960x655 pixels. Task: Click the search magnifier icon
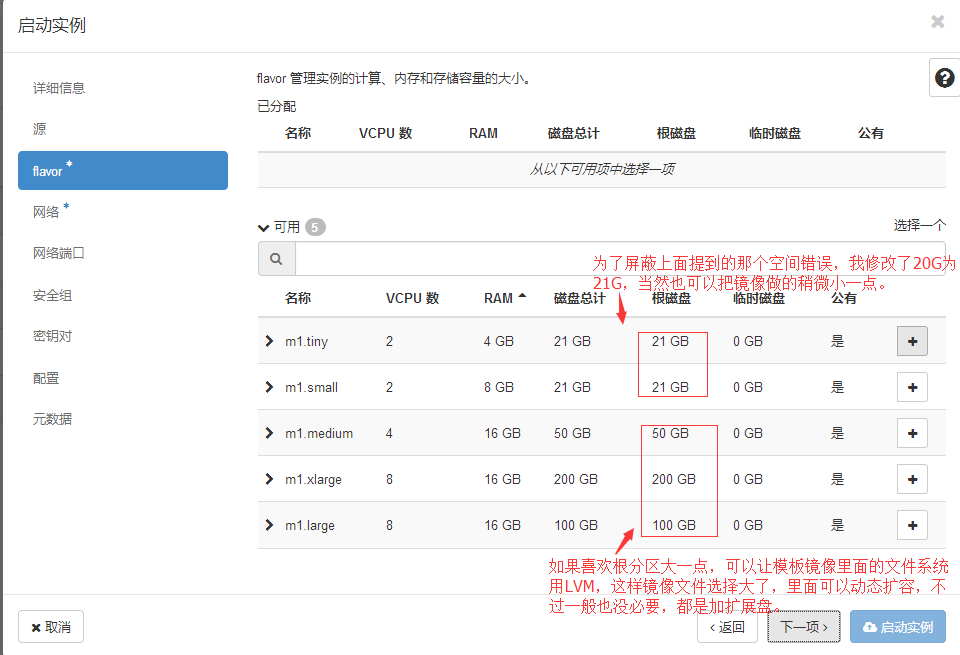pos(276,259)
